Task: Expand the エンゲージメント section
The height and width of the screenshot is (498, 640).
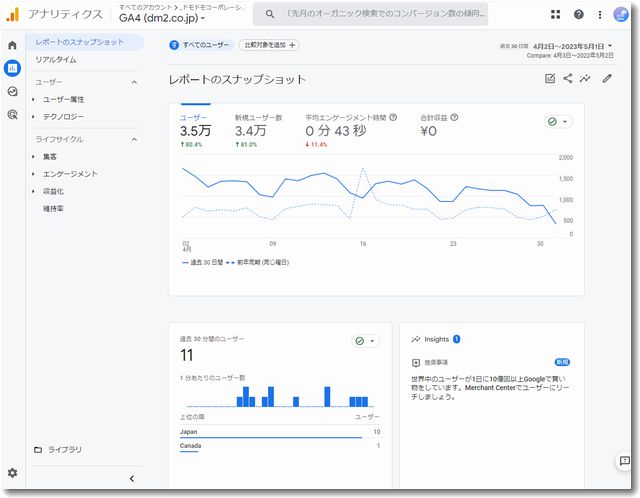Action: (69, 173)
